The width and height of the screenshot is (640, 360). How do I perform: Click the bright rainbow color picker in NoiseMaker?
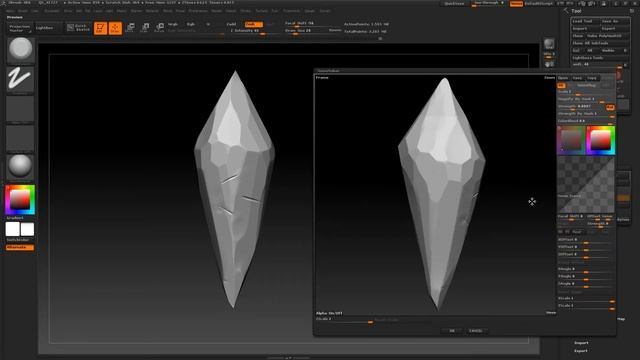pos(601,140)
